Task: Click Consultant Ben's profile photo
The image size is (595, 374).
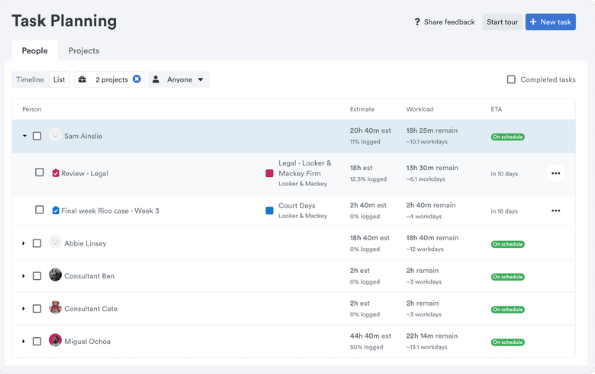Action: (x=55, y=275)
